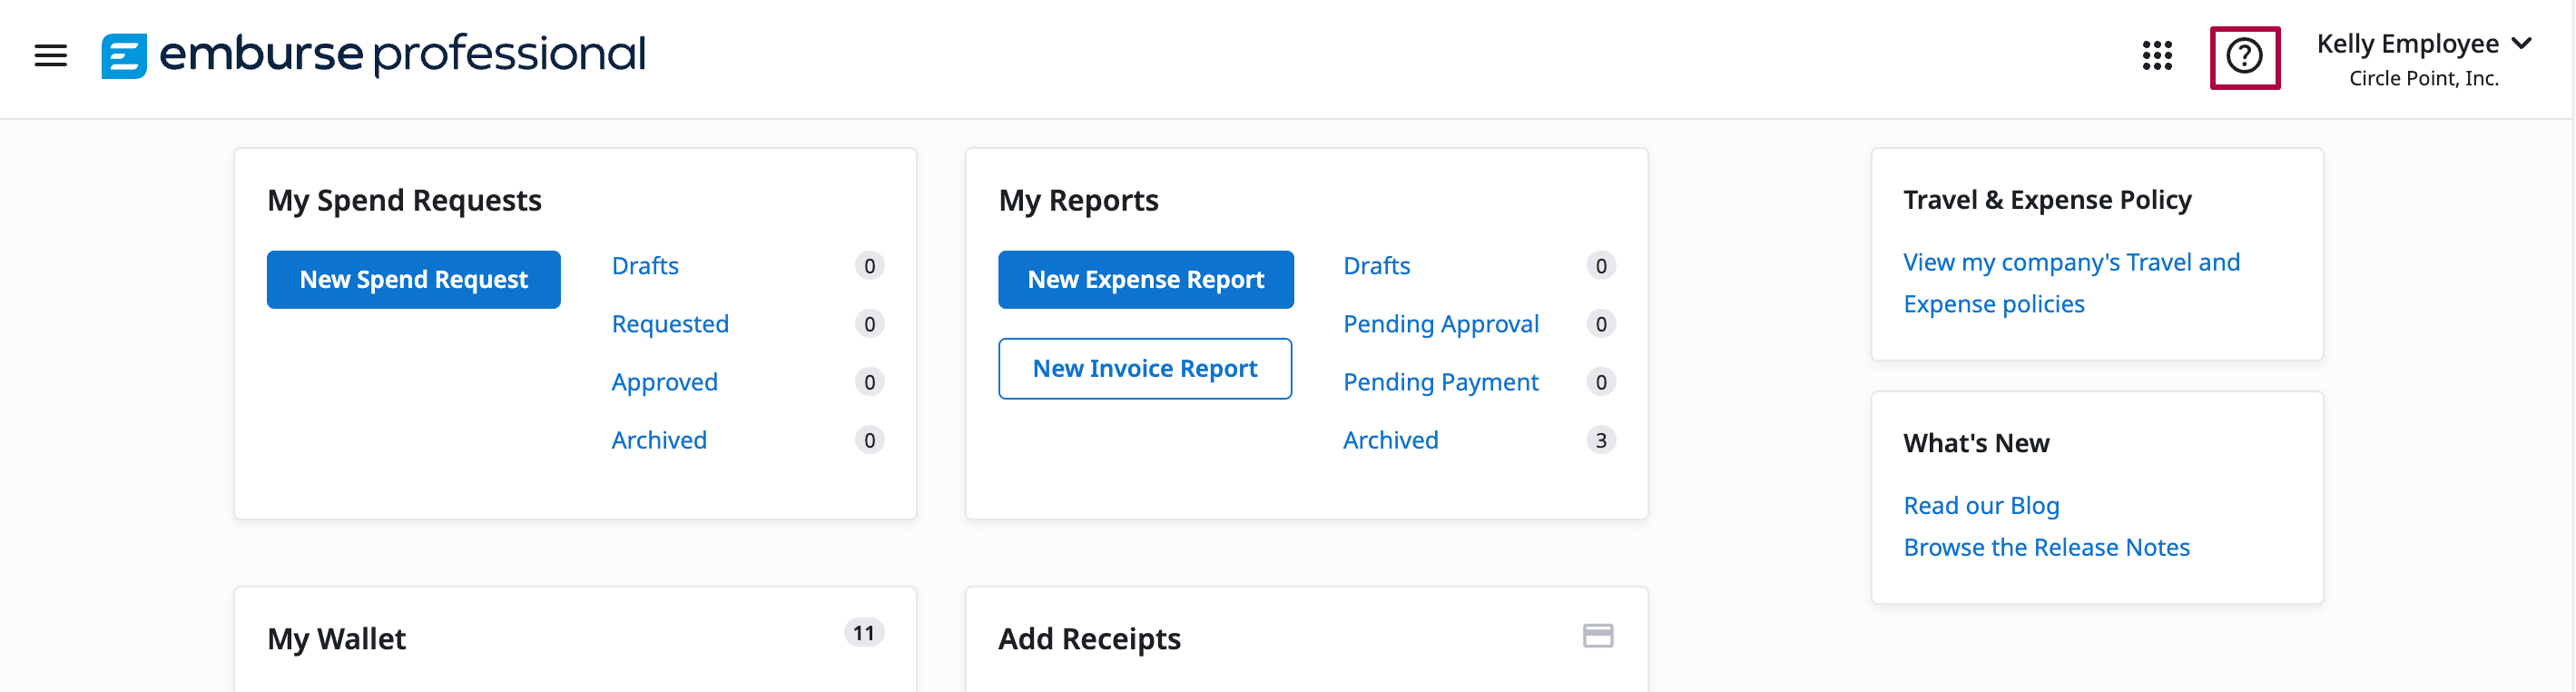Click the New Invoice Report button
Image resolution: width=2576 pixels, height=692 pixels.
coord(1144,369)
